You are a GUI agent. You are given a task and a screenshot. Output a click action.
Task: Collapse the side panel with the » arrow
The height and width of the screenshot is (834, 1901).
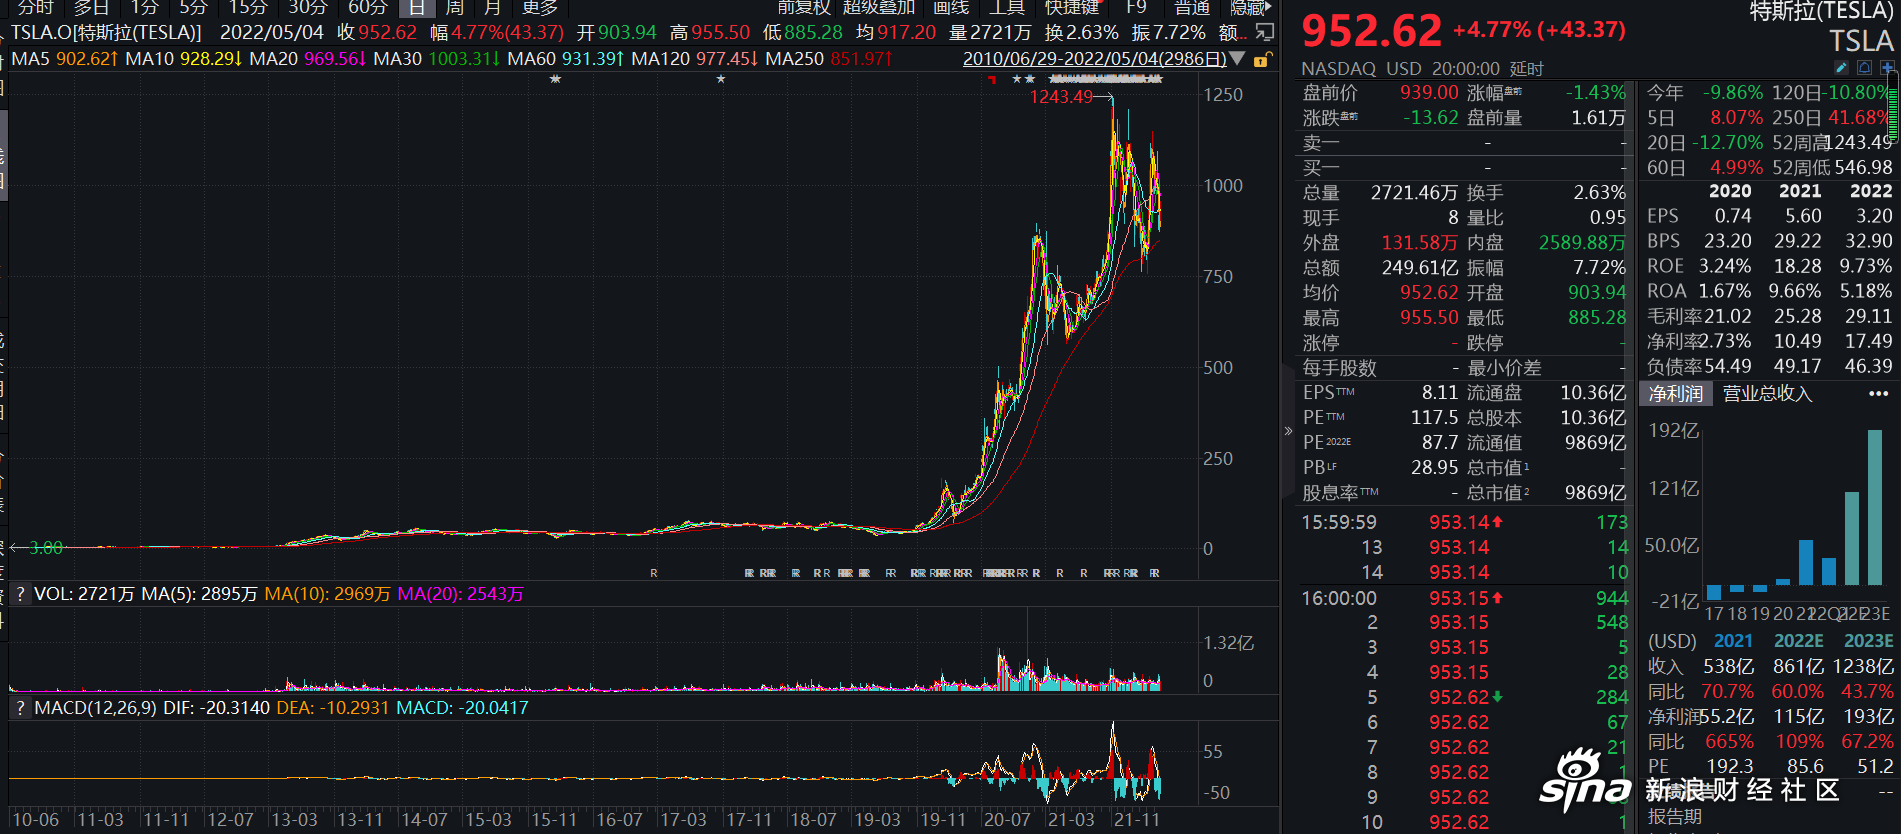point(1288,431)
